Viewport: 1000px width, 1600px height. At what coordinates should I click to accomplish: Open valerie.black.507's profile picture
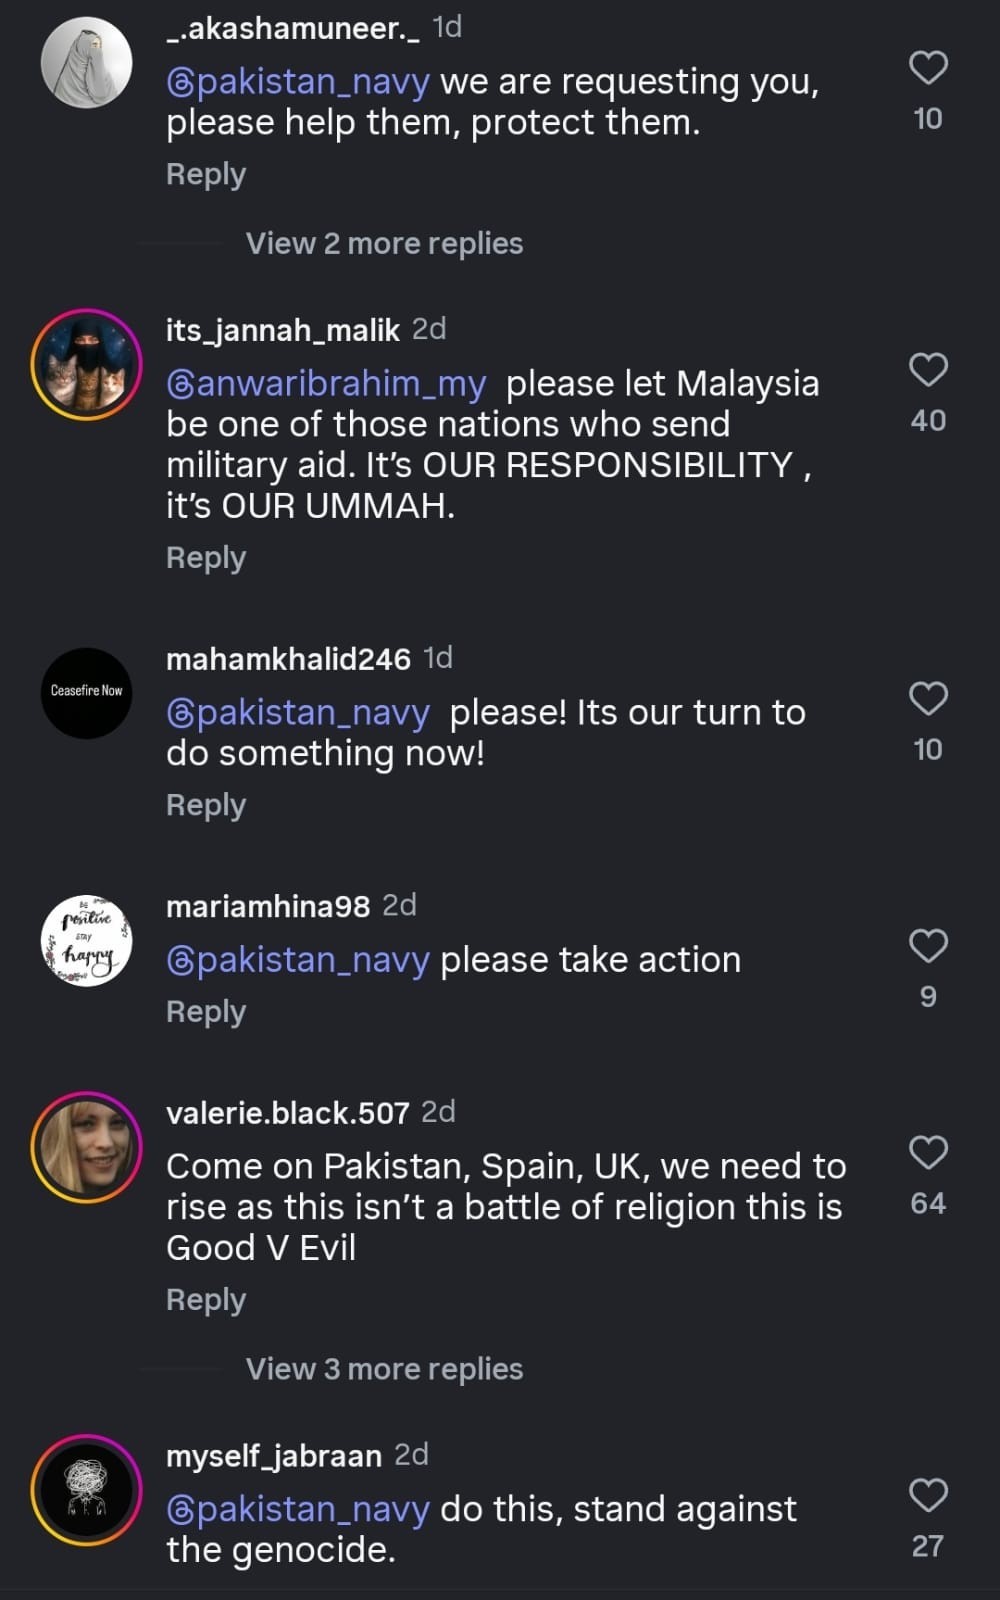tap(87, 1148)
